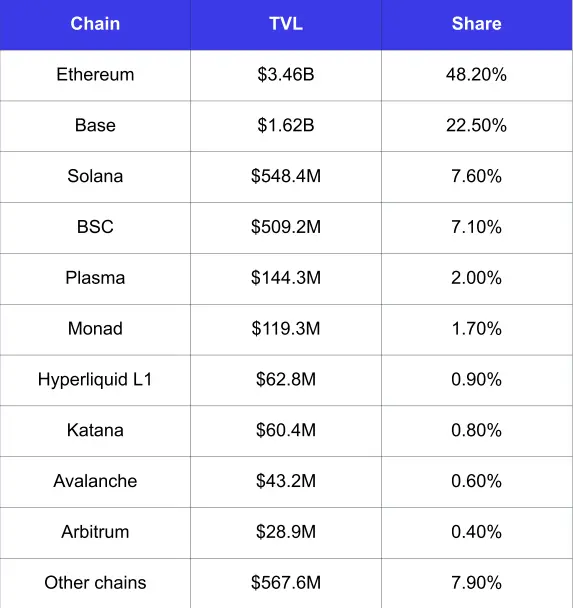Click the Other chains cell
573x608 pixels.
click(95, 582)
